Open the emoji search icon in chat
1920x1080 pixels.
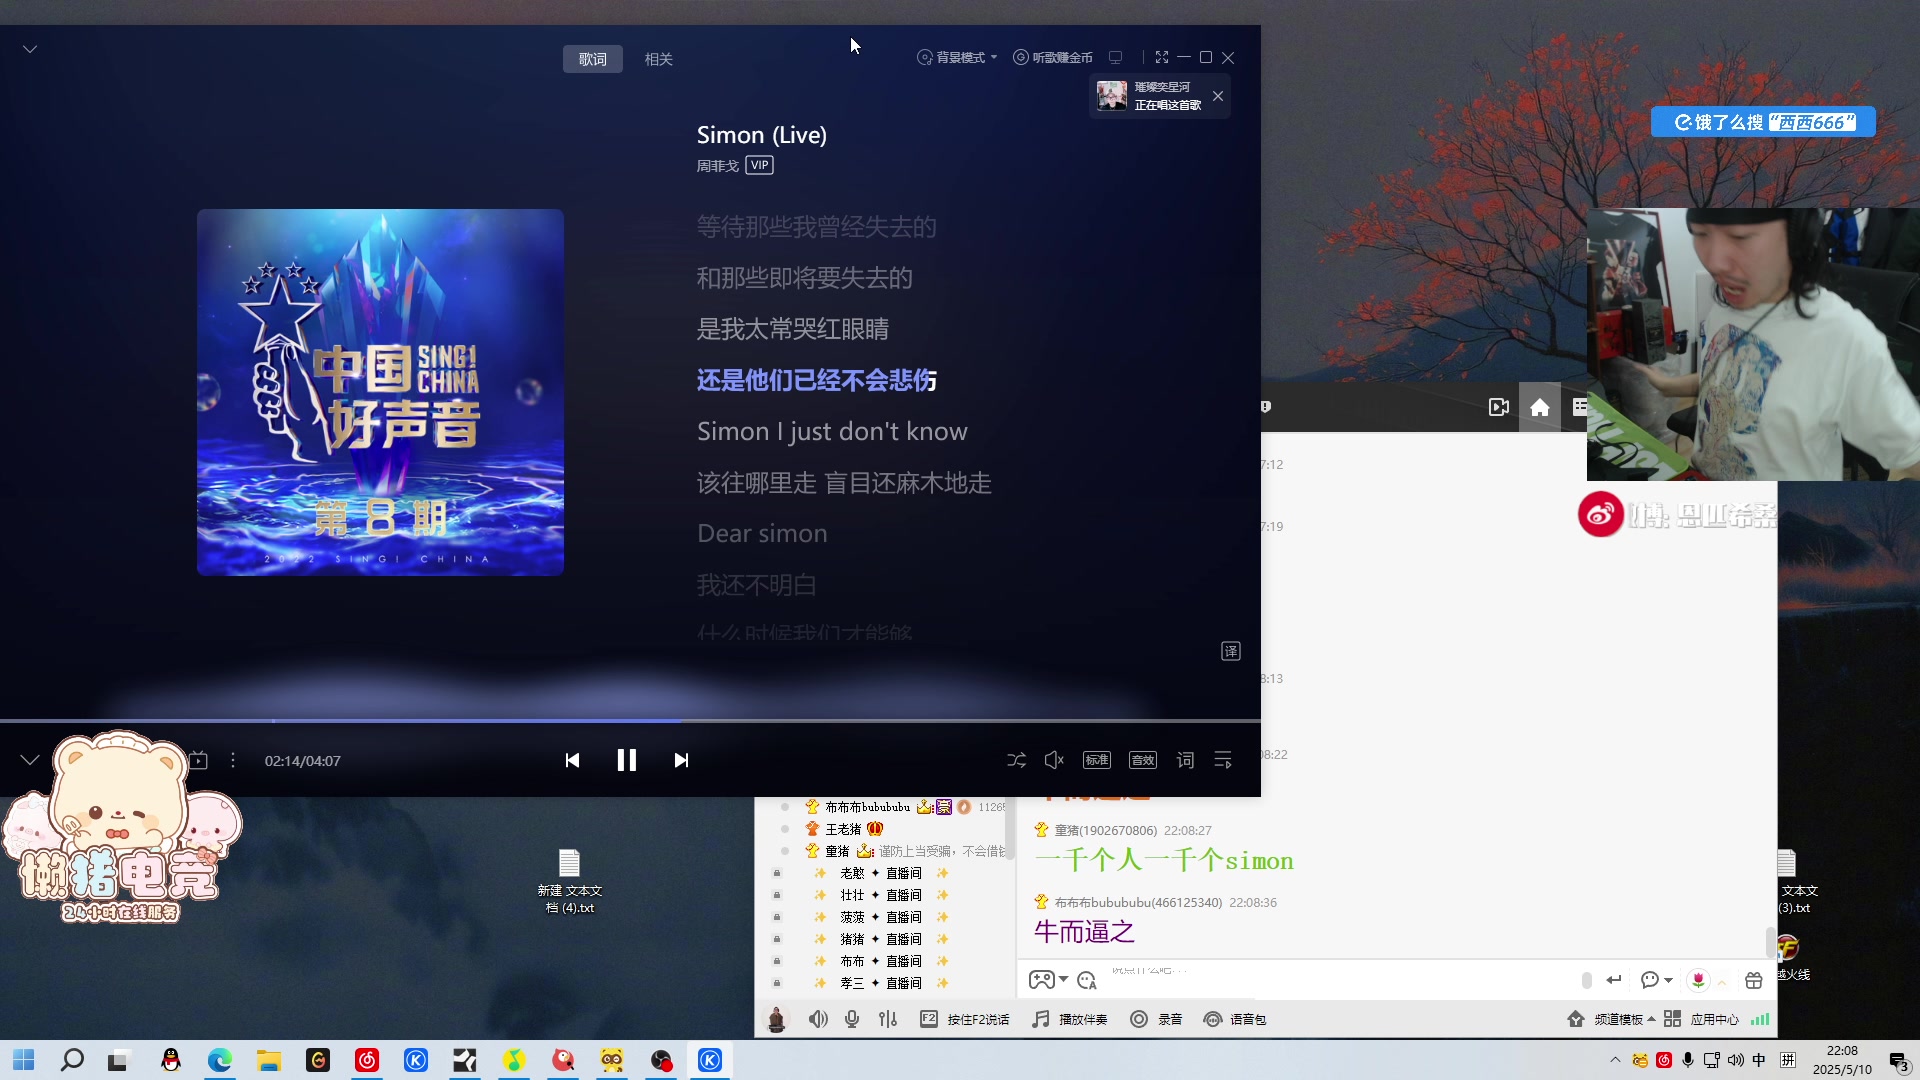[1087, 980]
